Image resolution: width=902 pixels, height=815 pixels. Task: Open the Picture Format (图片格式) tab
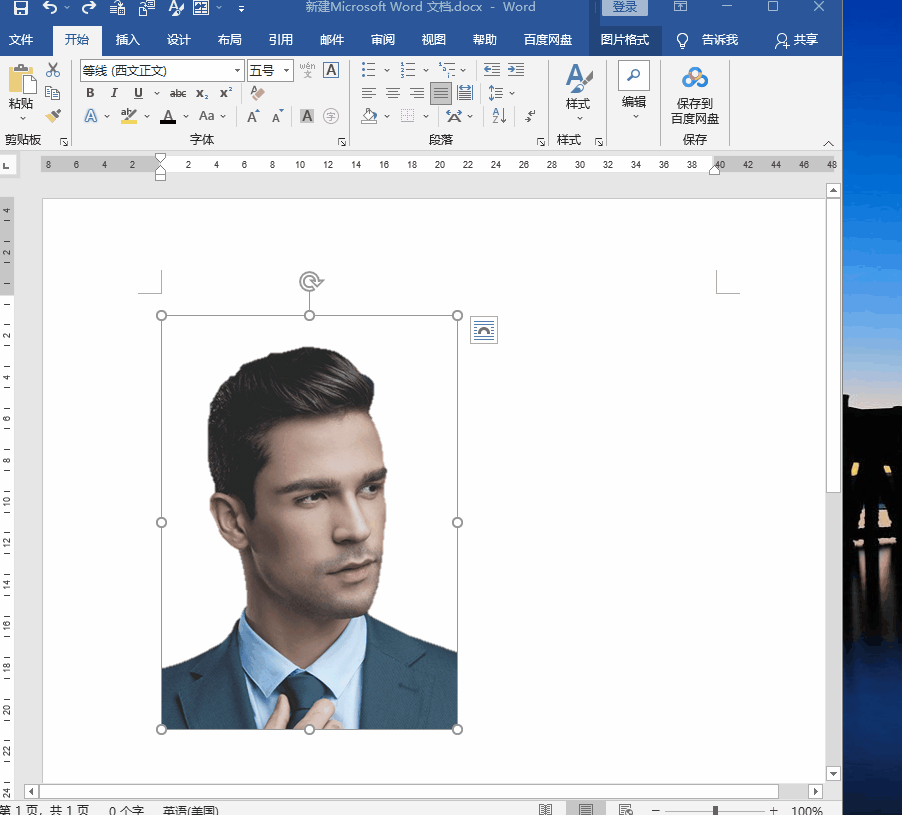(624, 40)
